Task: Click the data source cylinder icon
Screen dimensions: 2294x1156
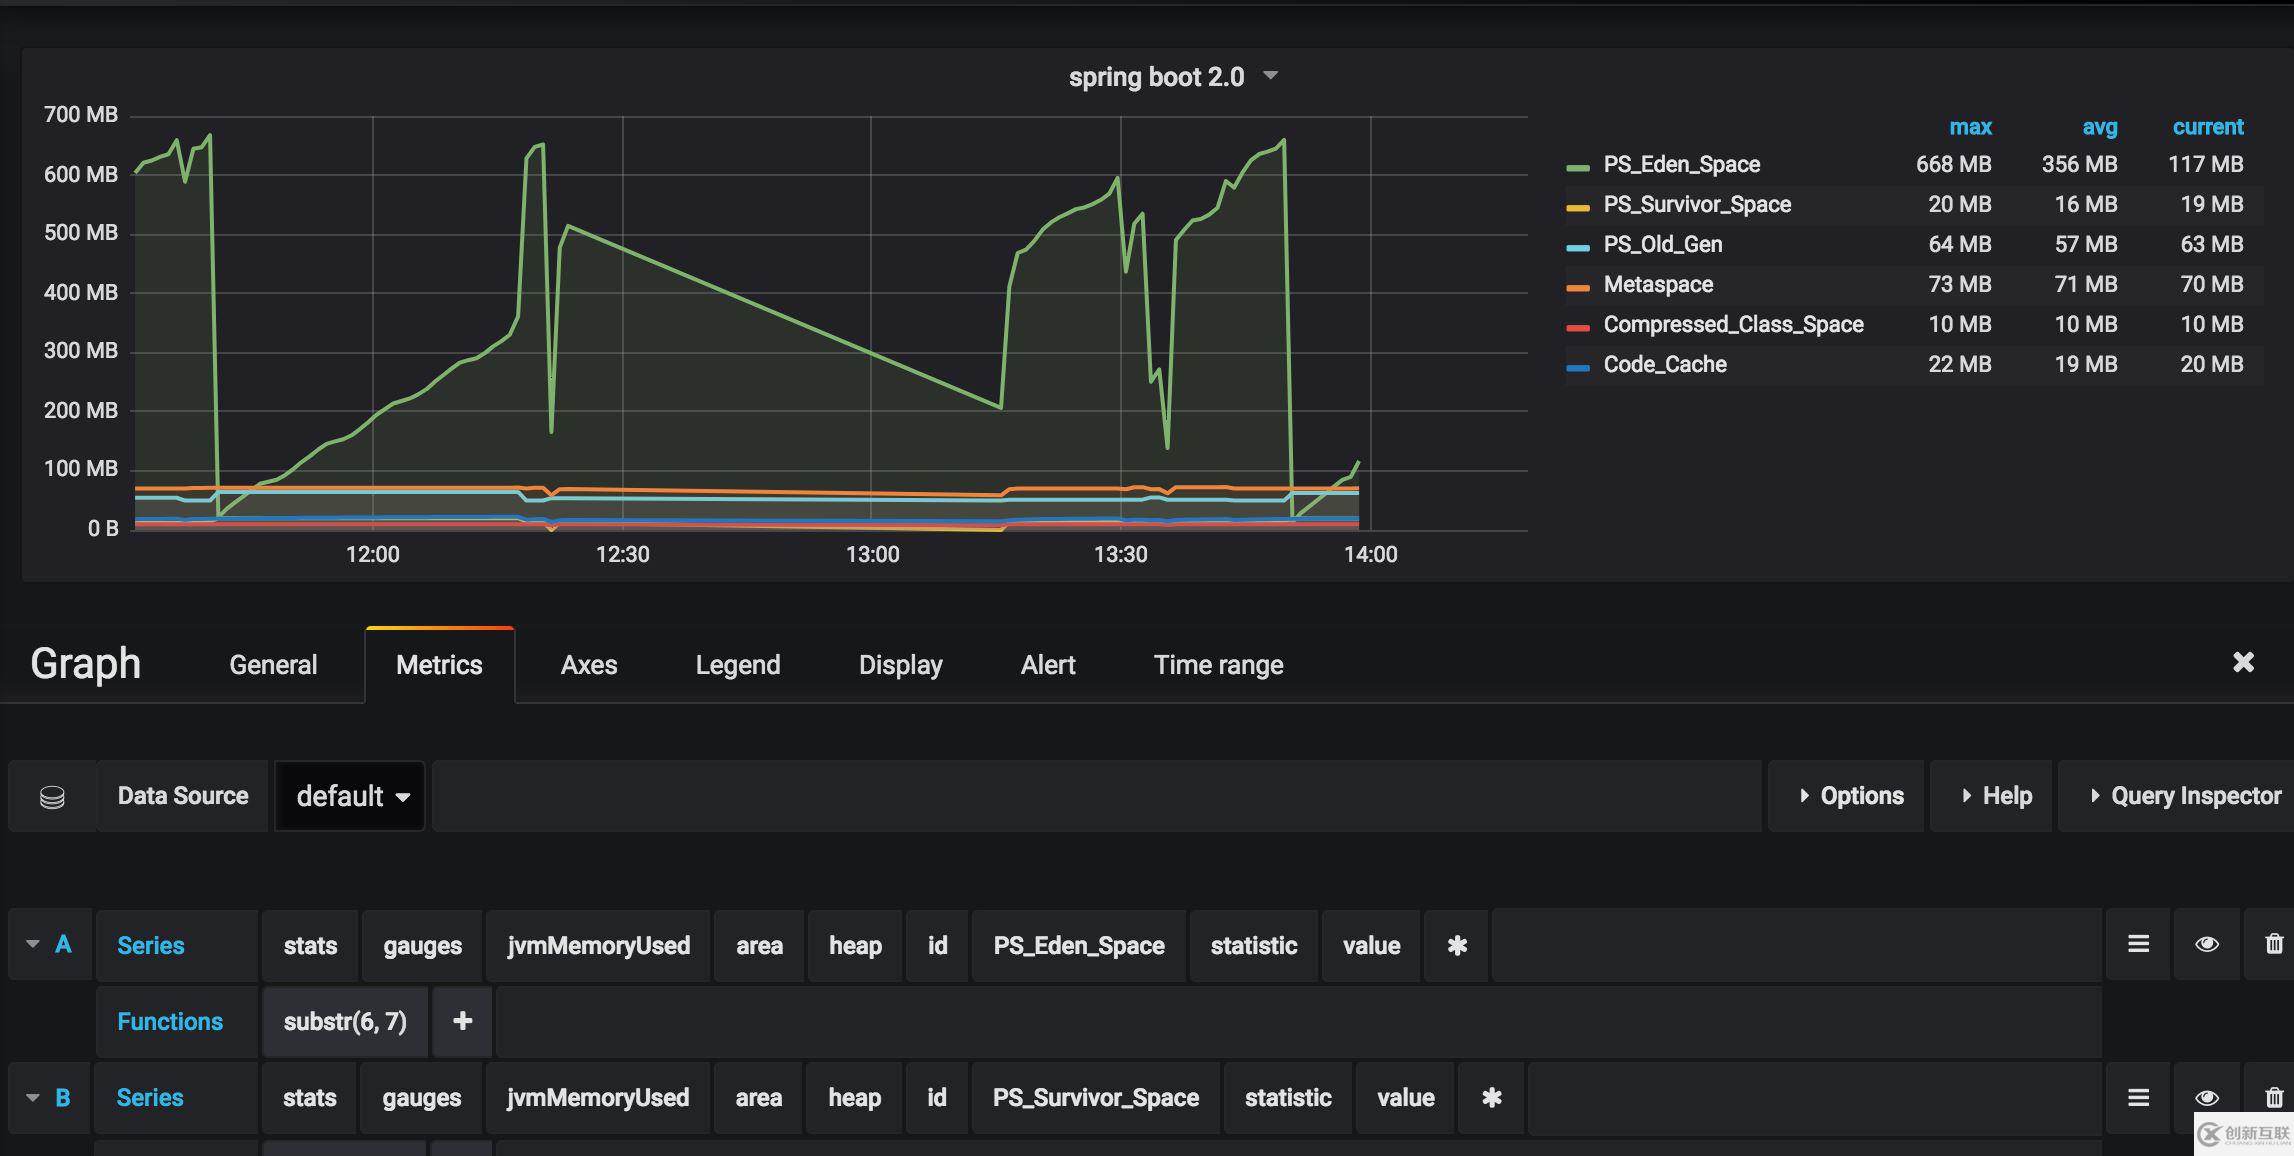Action: pos(50,795)
